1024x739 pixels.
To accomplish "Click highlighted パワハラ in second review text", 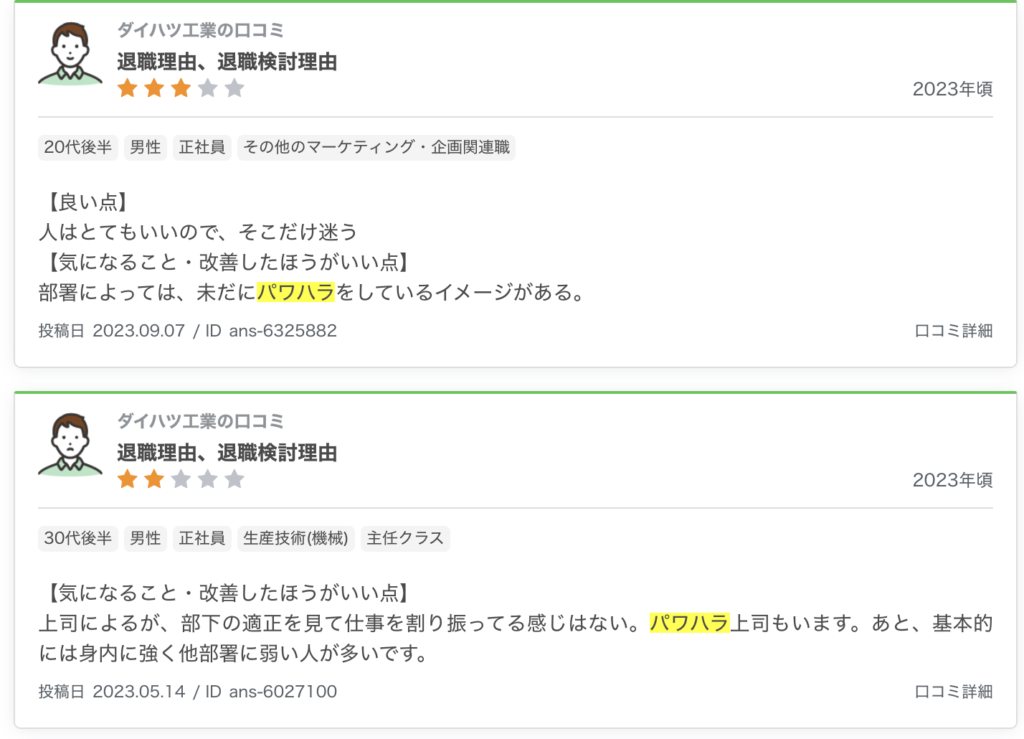I will click(689, 624).
